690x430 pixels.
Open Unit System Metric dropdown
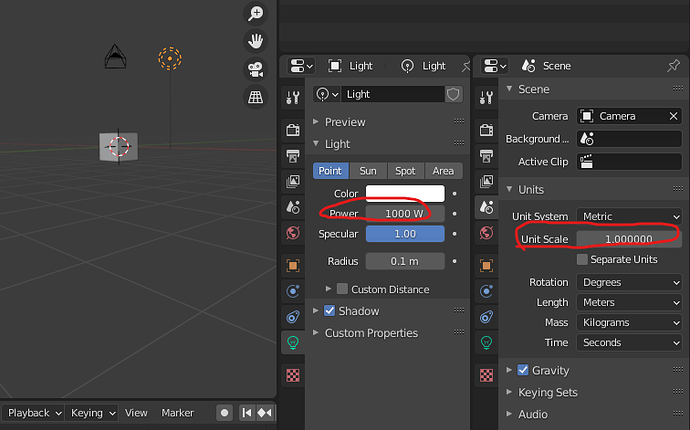coord(629,217)
